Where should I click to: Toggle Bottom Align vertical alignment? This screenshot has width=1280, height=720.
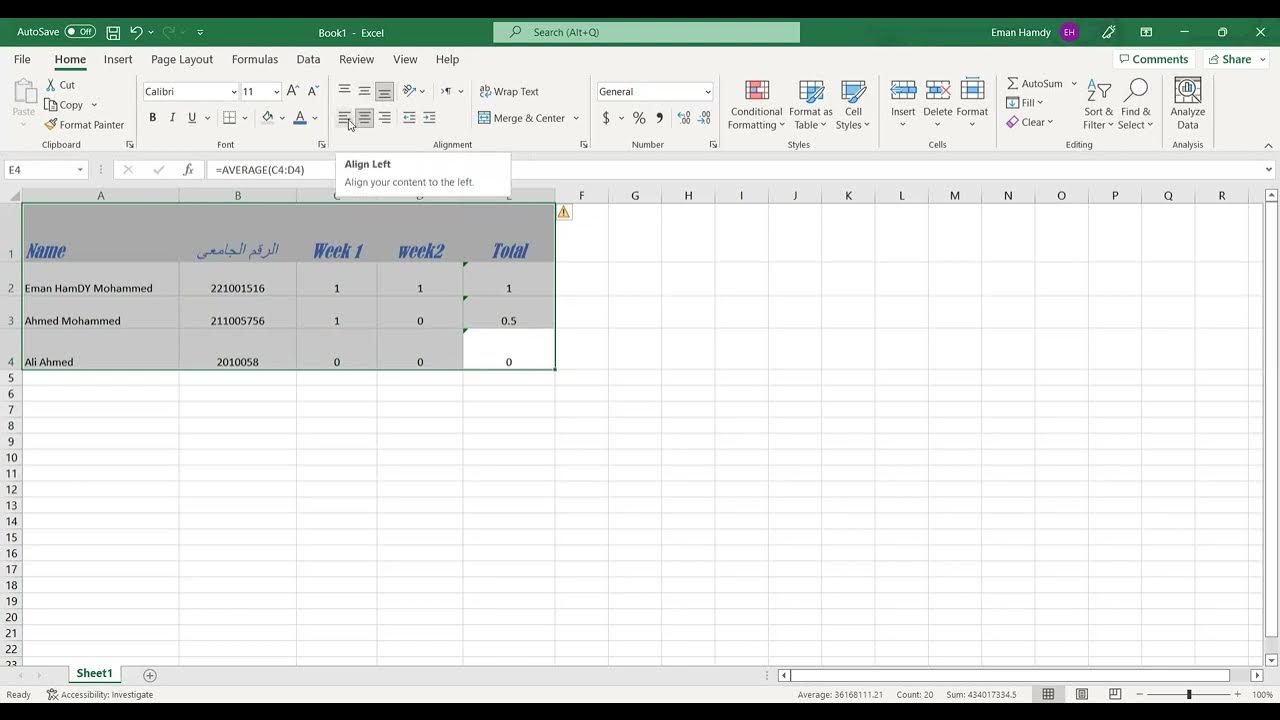pos(384,91)
